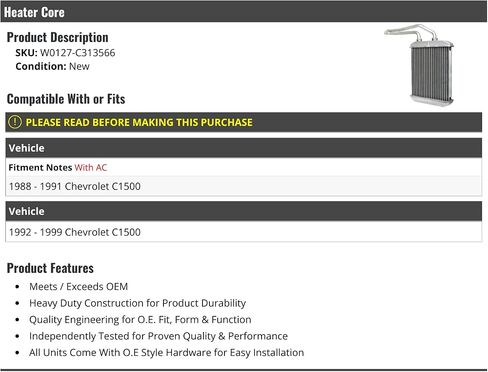Select the Heater Core title bar
This screenshot has width=488, height=372.
click(x=244, y=12)
